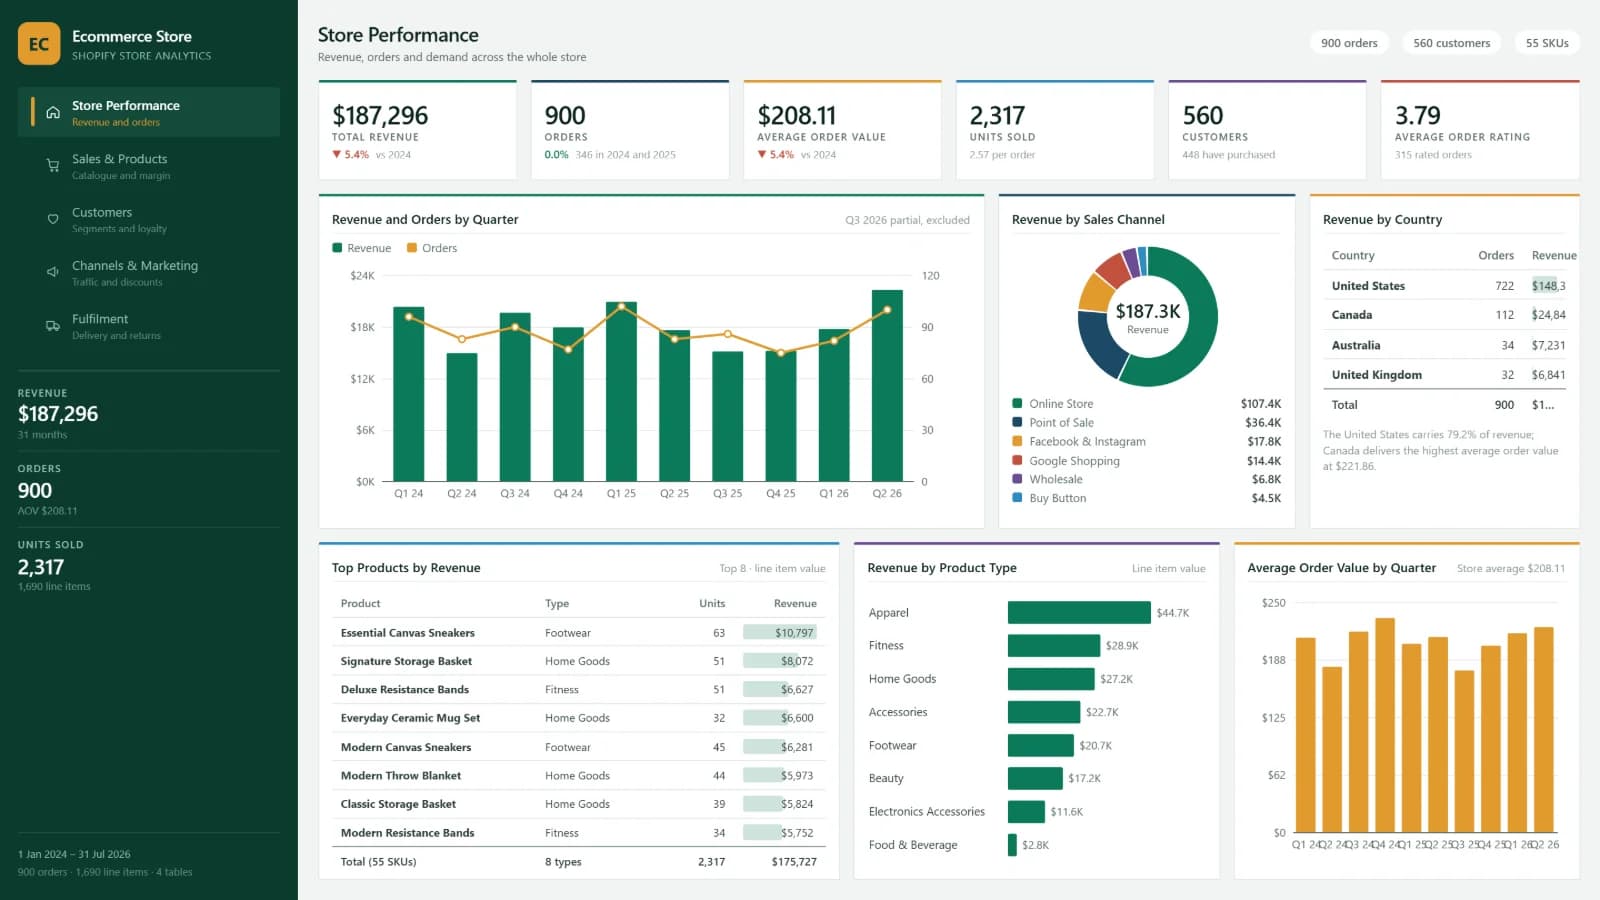Click the Online Store legend swatch
Viewport: 1600px width, 900px height.
click(x=1017, y=404)
